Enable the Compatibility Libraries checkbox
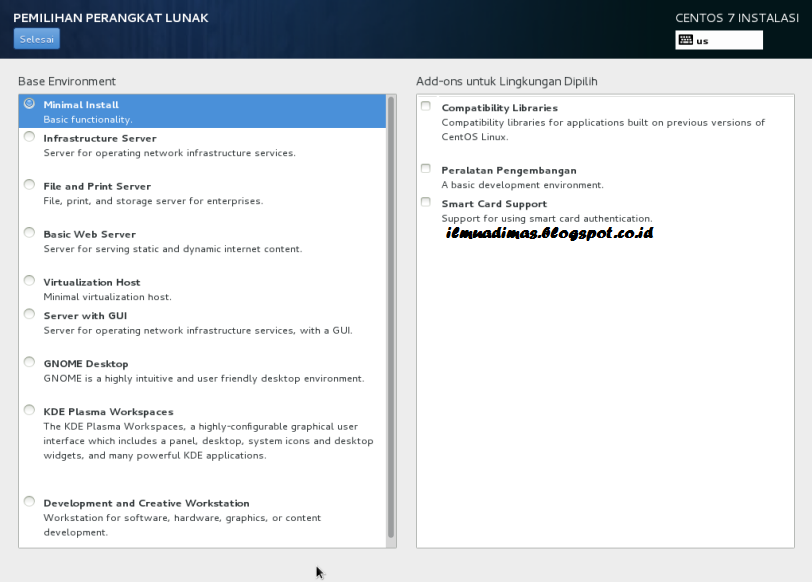The image size is (812, 582). tap(426, 106)
